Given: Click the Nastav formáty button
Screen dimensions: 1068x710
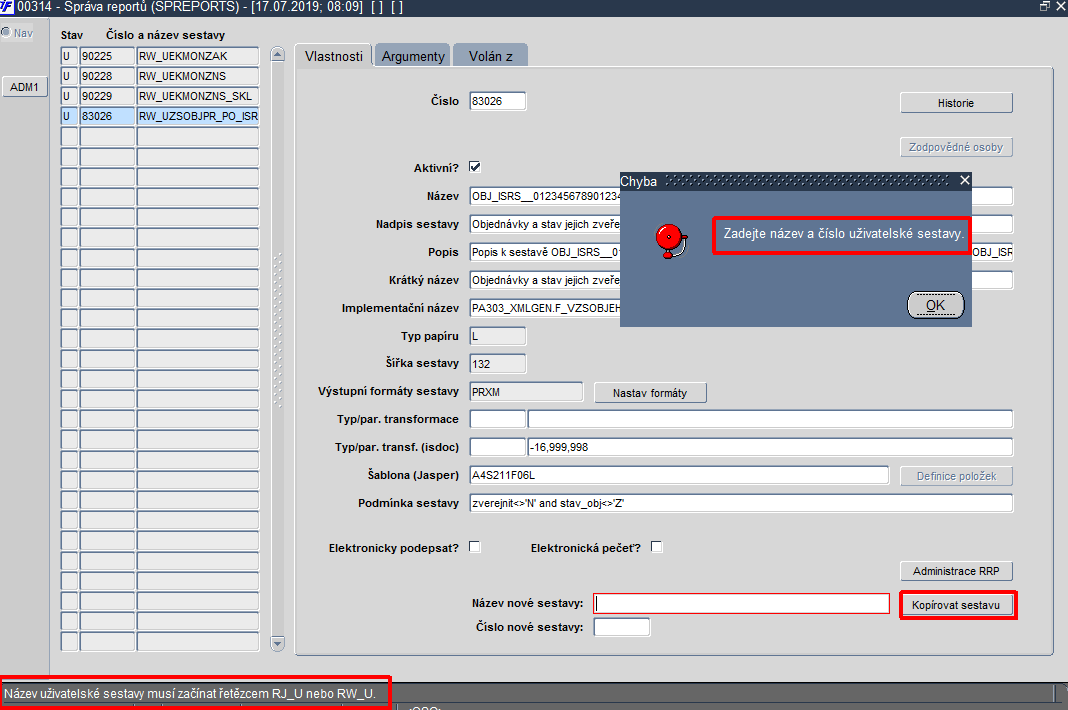Looking at the screenshot, I should (x=650, y=393).
